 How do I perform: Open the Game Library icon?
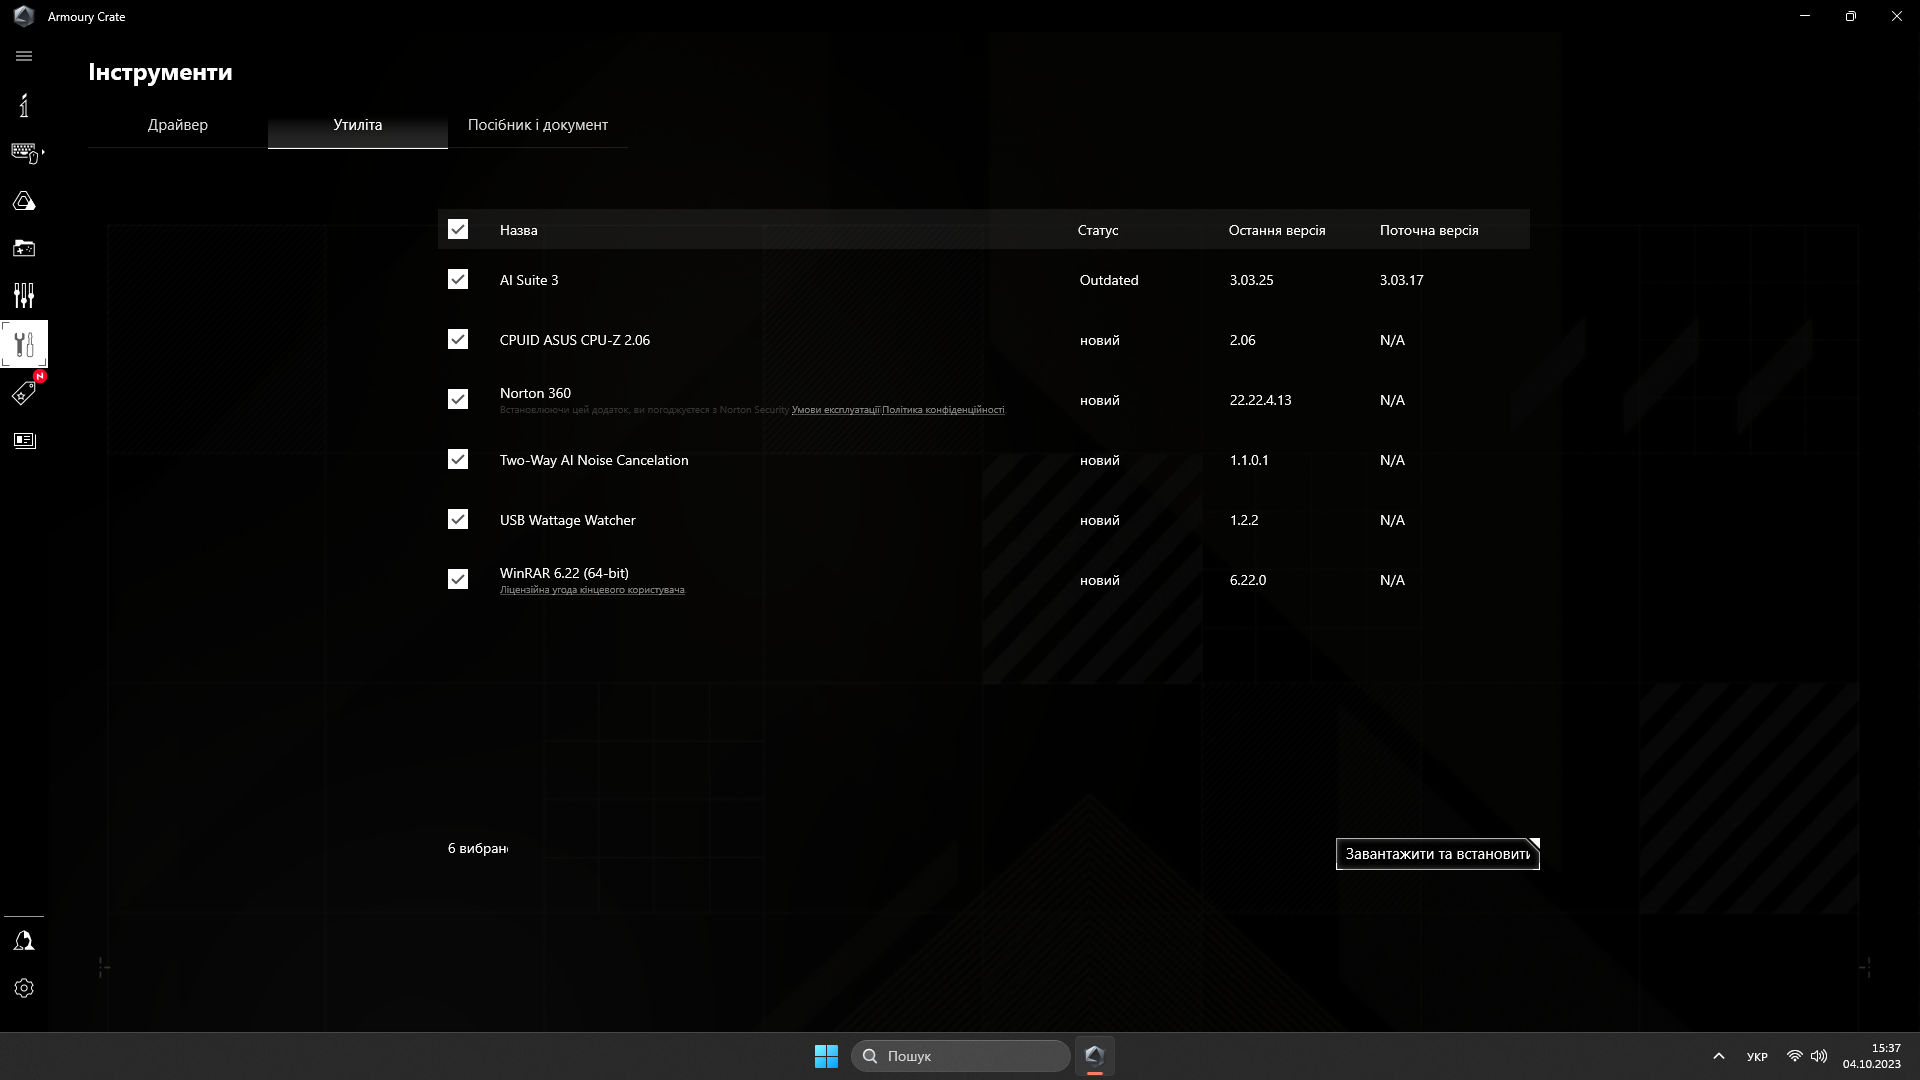[24, 248]
